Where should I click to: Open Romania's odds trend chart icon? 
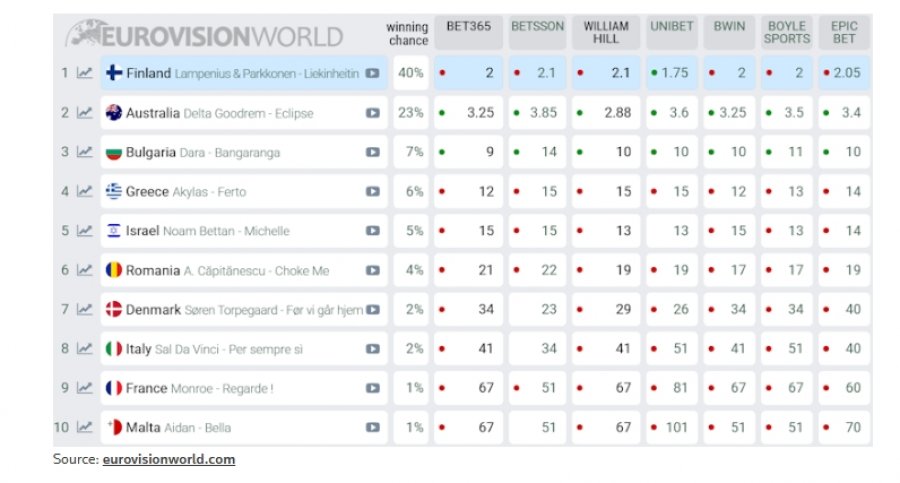[84, 270]
